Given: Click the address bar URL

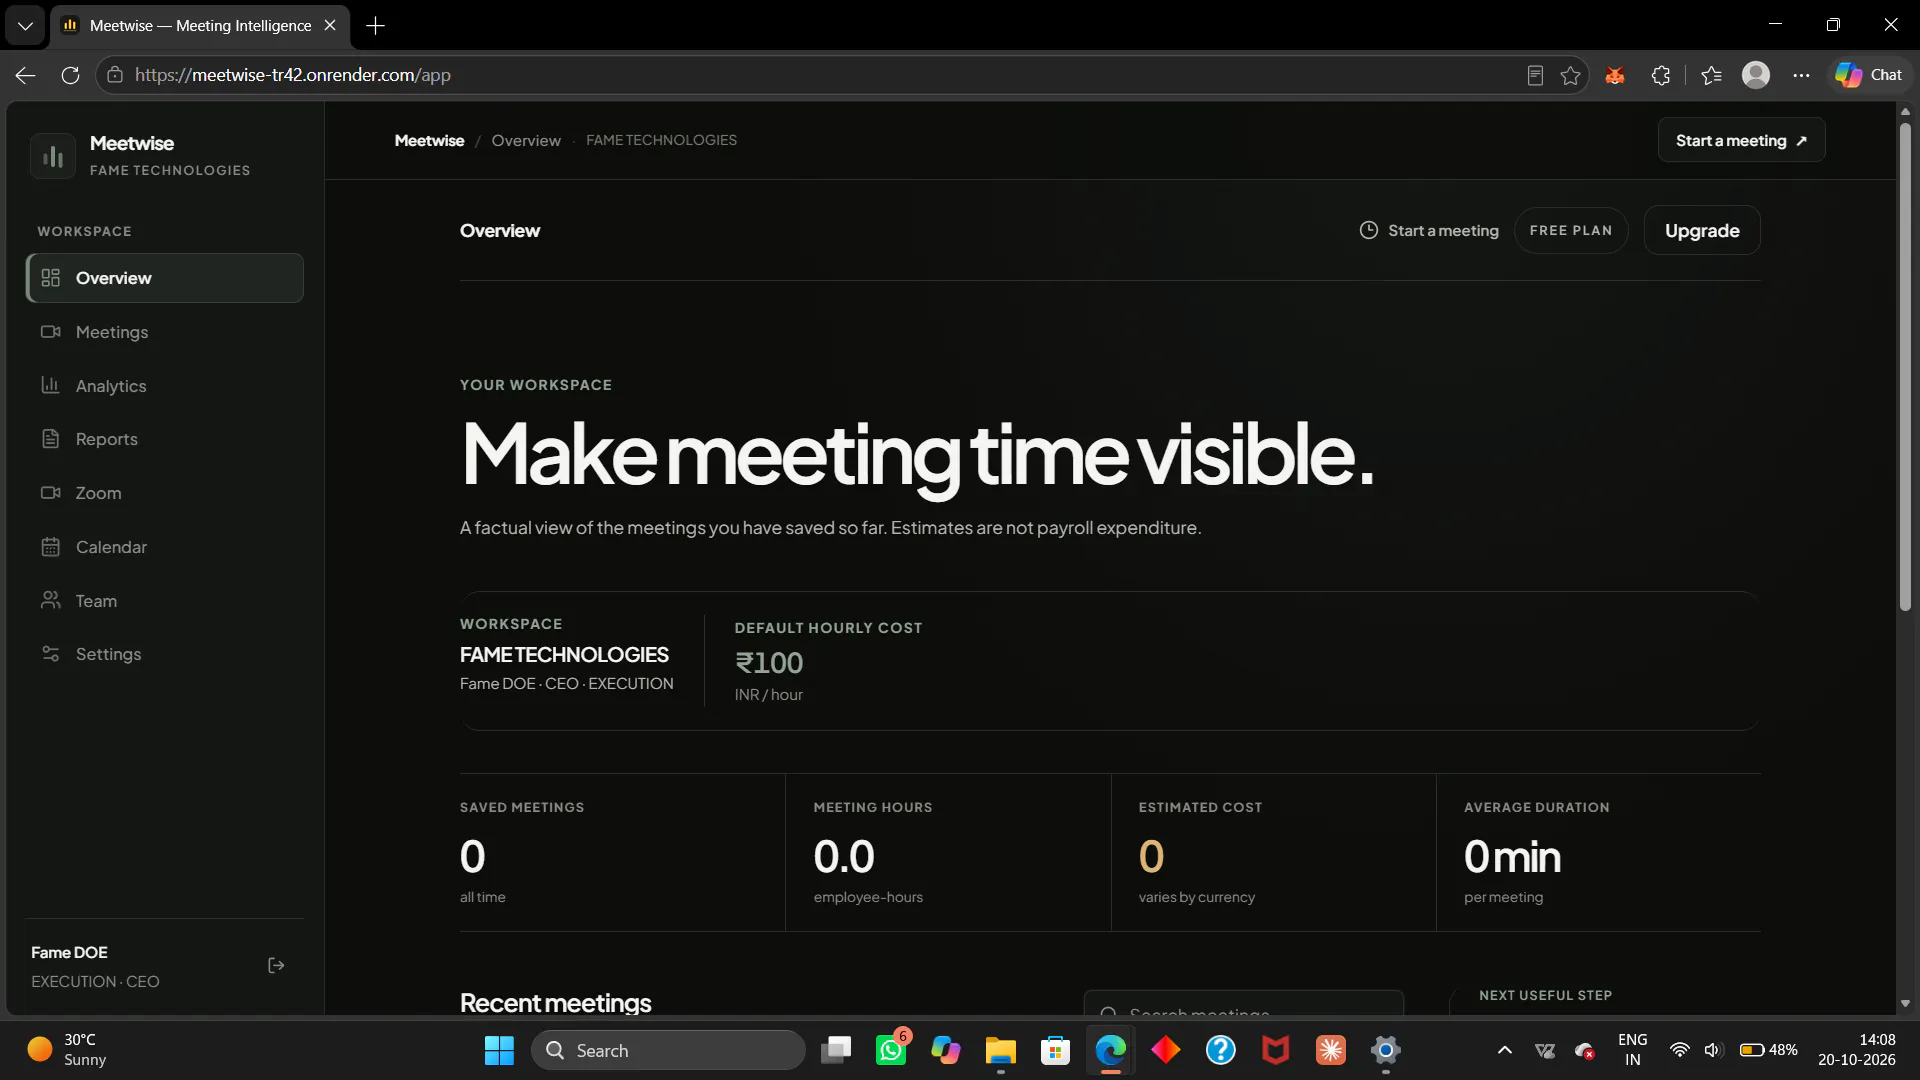Looking at the screenshot, I should (x=293, y=75).
